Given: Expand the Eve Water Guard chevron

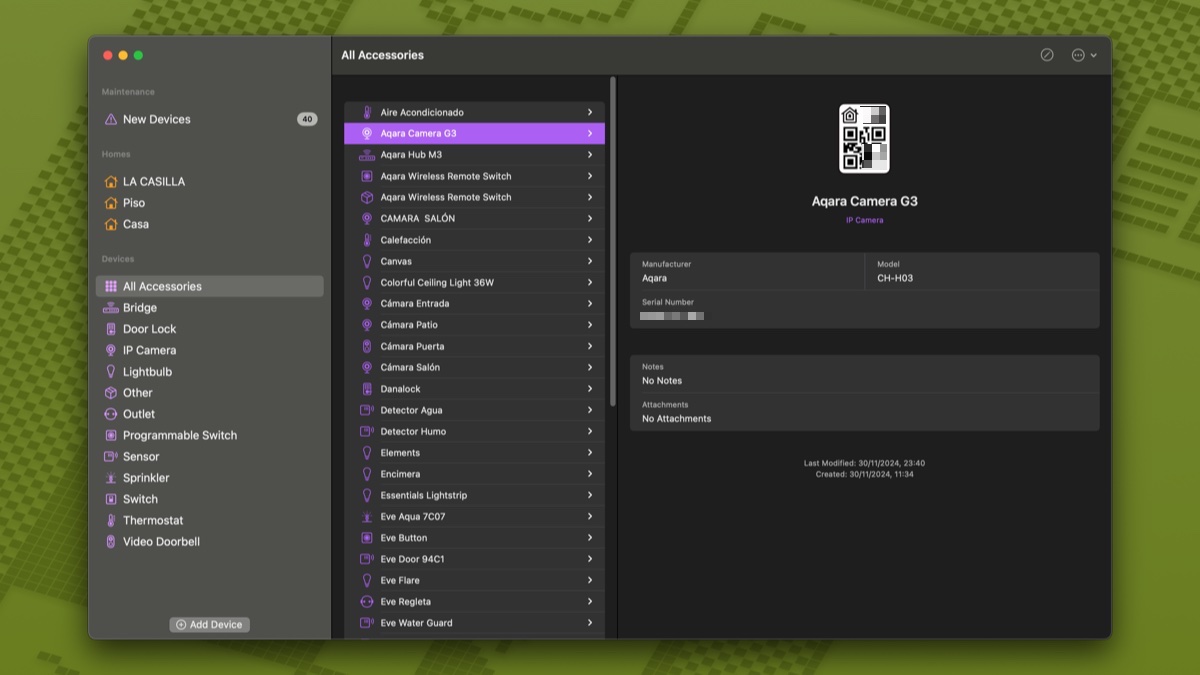Looking at the screenshot, I should 590,623.
